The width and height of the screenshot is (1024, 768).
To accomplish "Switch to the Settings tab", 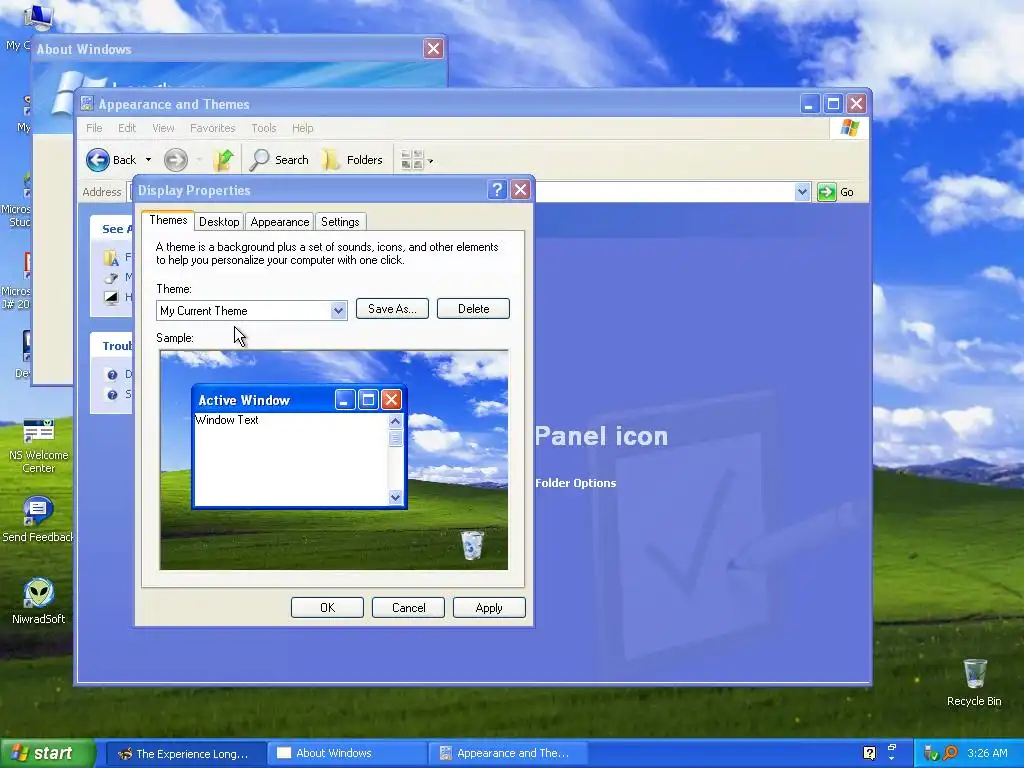I will click(340, 222).
